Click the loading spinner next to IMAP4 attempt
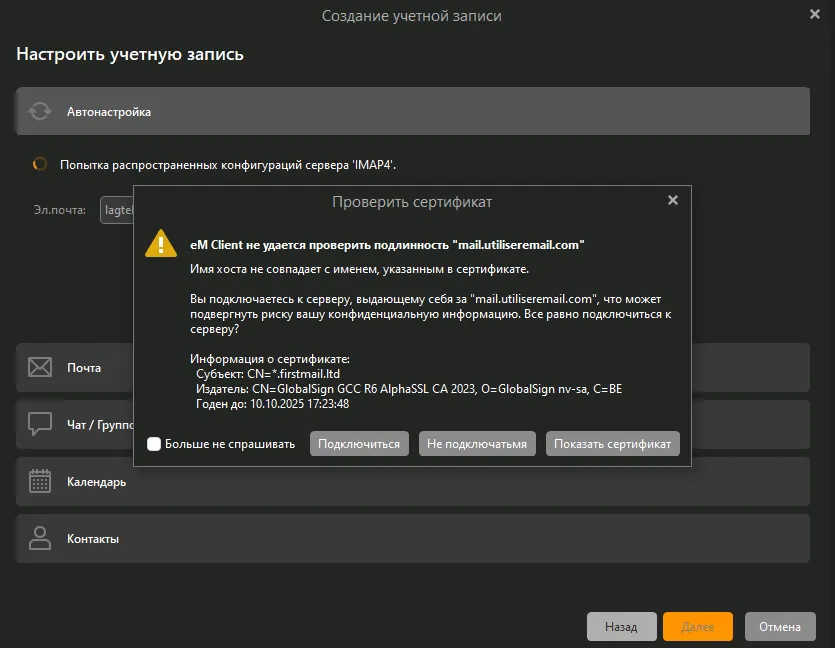 pyautogui.click(x=40, y=164)
